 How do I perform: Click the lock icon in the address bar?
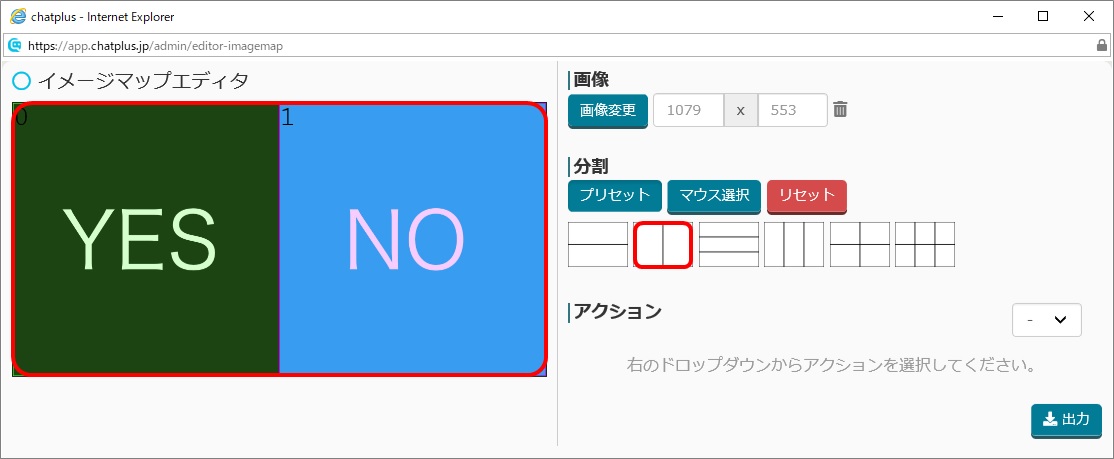click(1102, 45)
